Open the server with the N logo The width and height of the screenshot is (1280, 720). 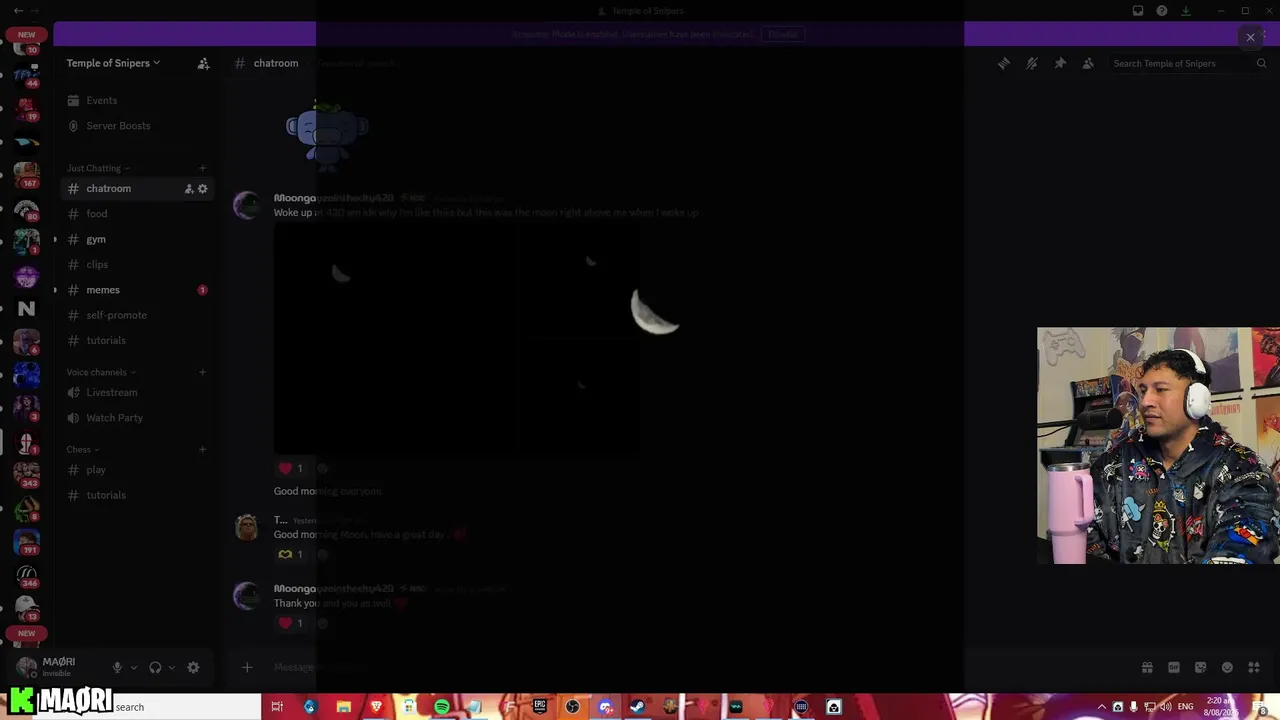[27, 308]
